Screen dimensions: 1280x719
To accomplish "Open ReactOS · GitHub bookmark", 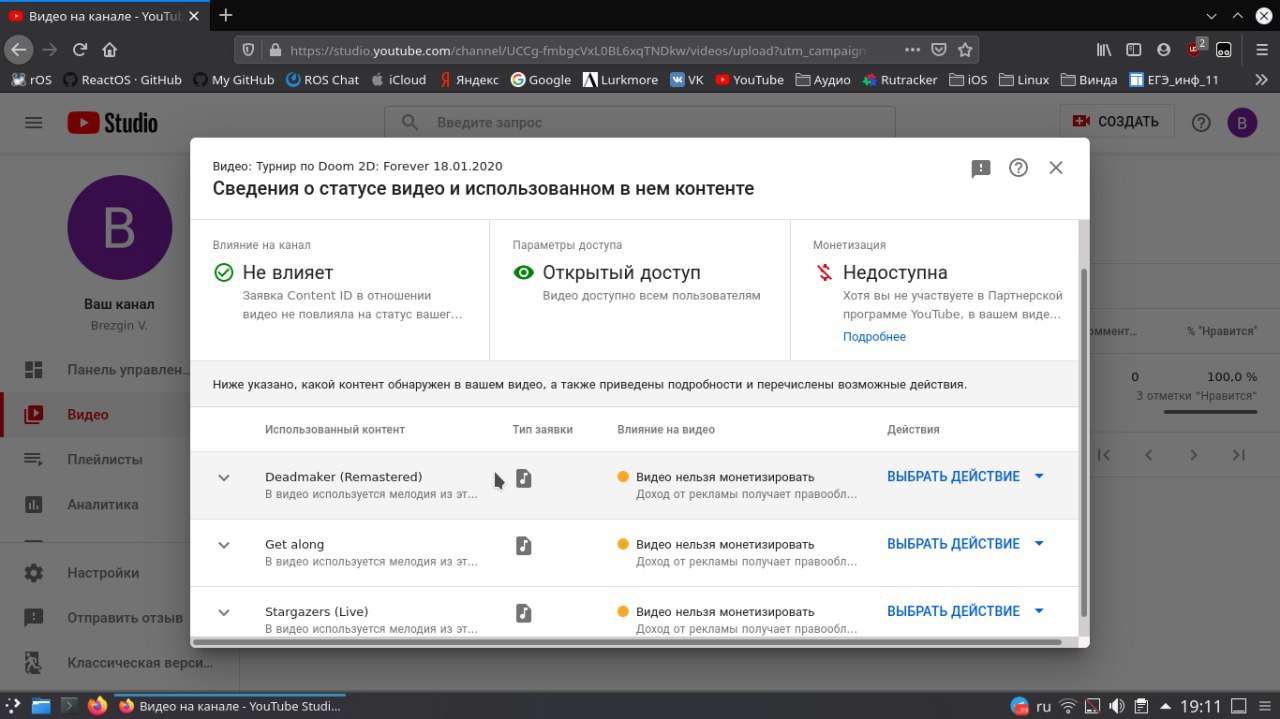I will coord(122,80).
